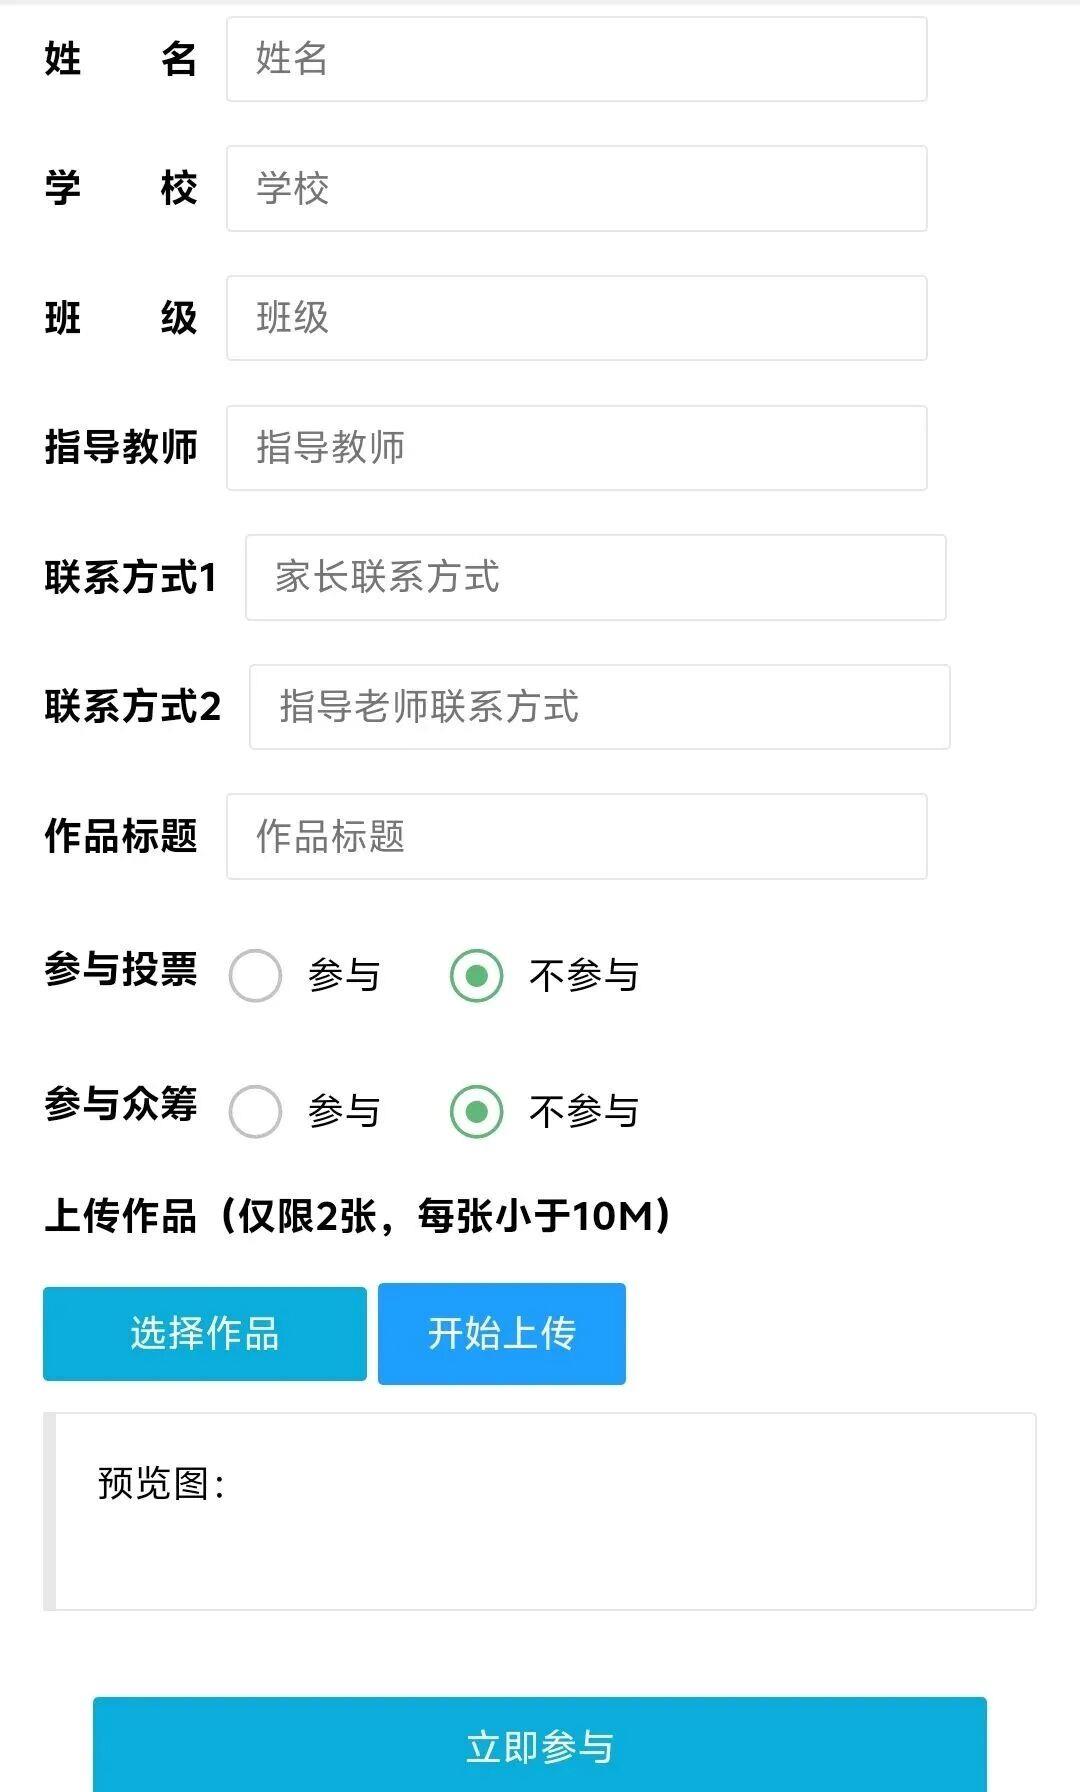This screenshot has height=1792, width=1080.
Task: Submit with the 立即参与 button
Action: (539, 1746)
